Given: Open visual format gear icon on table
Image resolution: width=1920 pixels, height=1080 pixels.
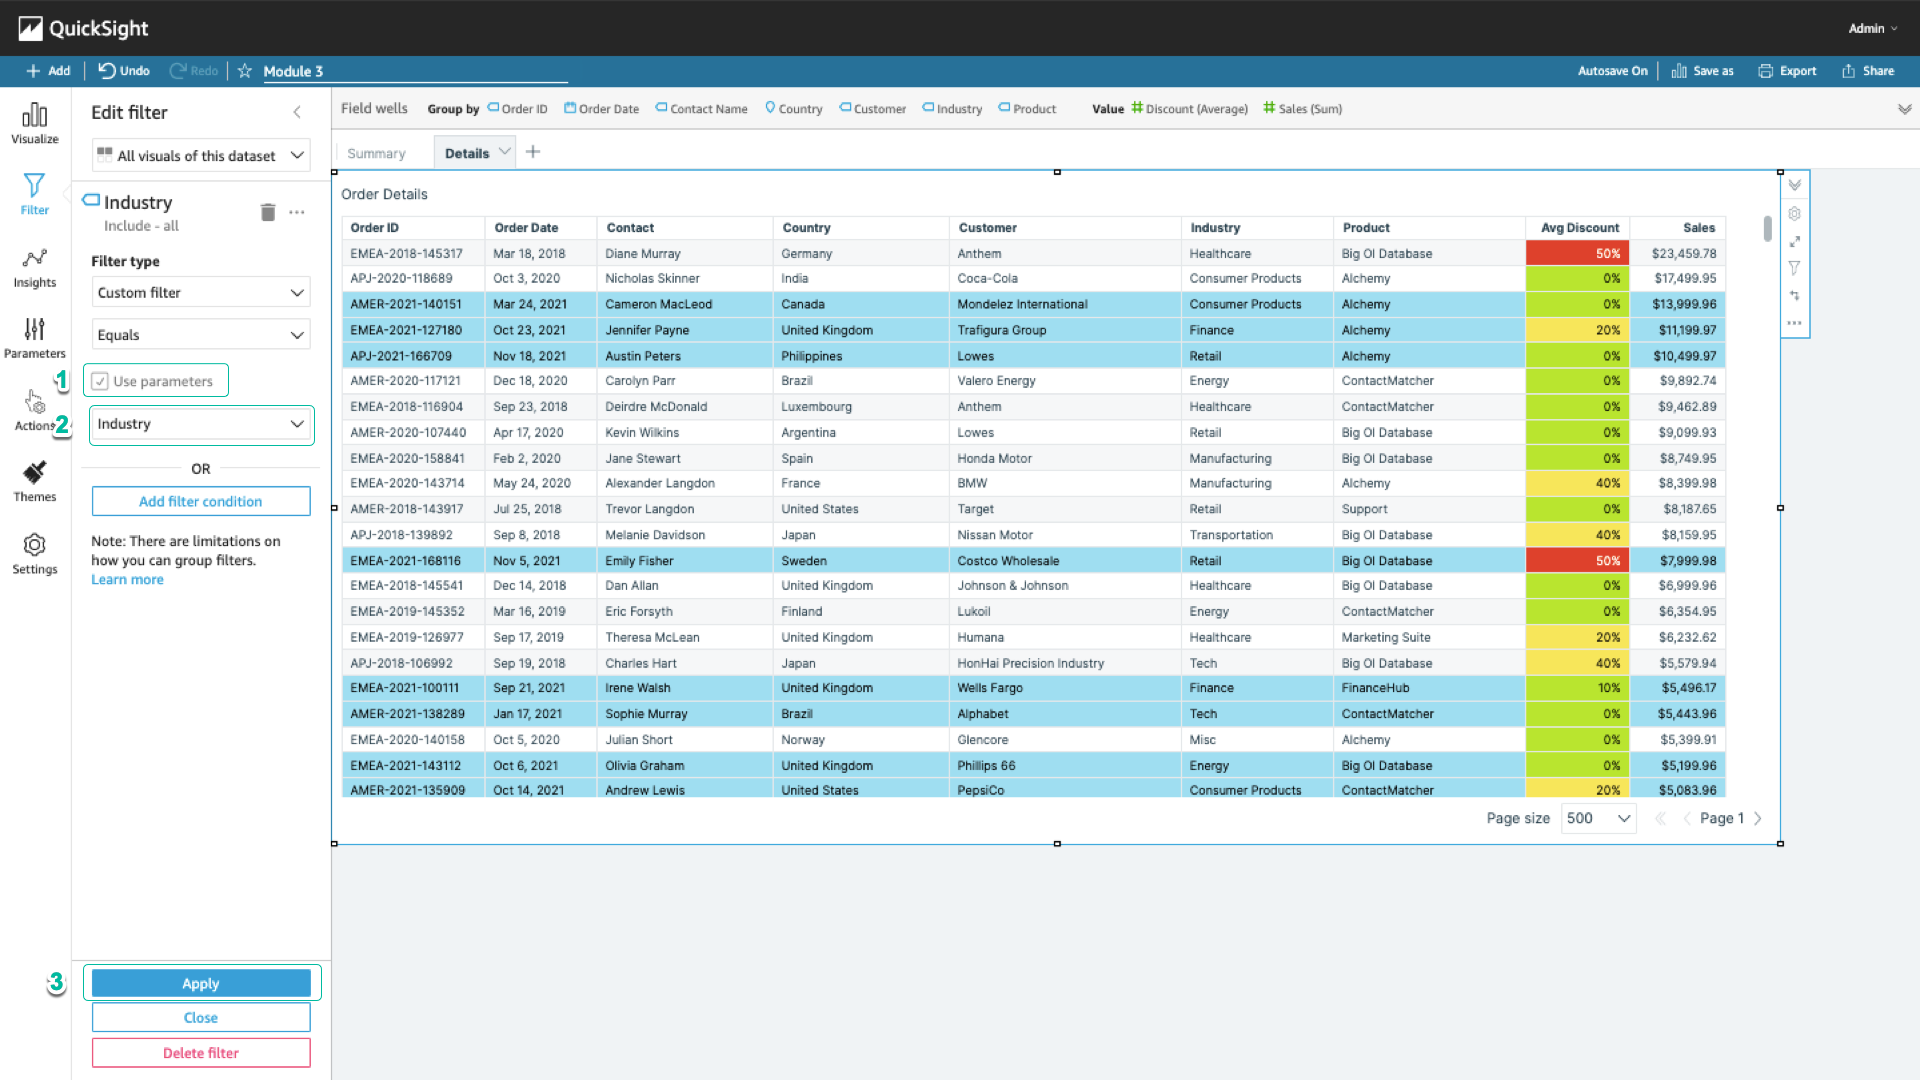Looking at the screenshot, I should click(x=1794, y=213).
